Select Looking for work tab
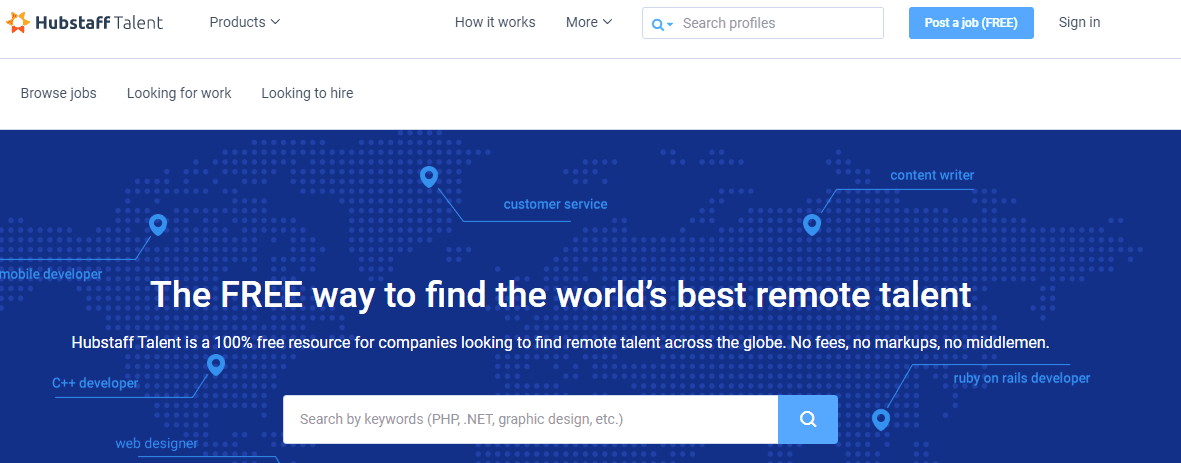 (179, 93)
